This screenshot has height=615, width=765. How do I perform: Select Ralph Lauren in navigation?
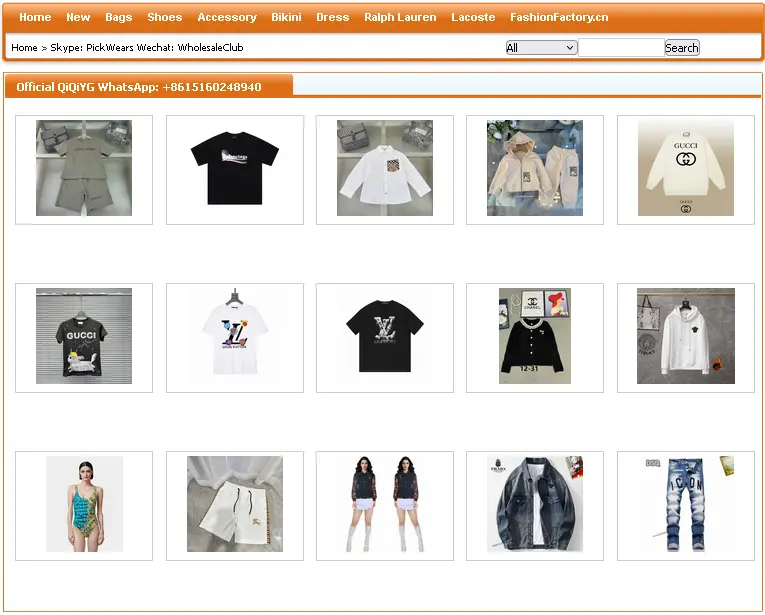[400, 17]
